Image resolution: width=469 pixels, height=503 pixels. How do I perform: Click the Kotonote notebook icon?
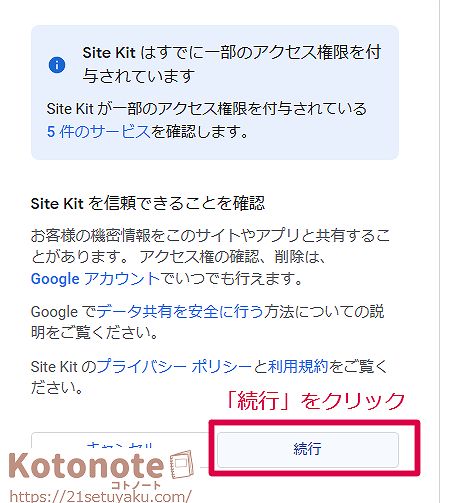point(181,464)
